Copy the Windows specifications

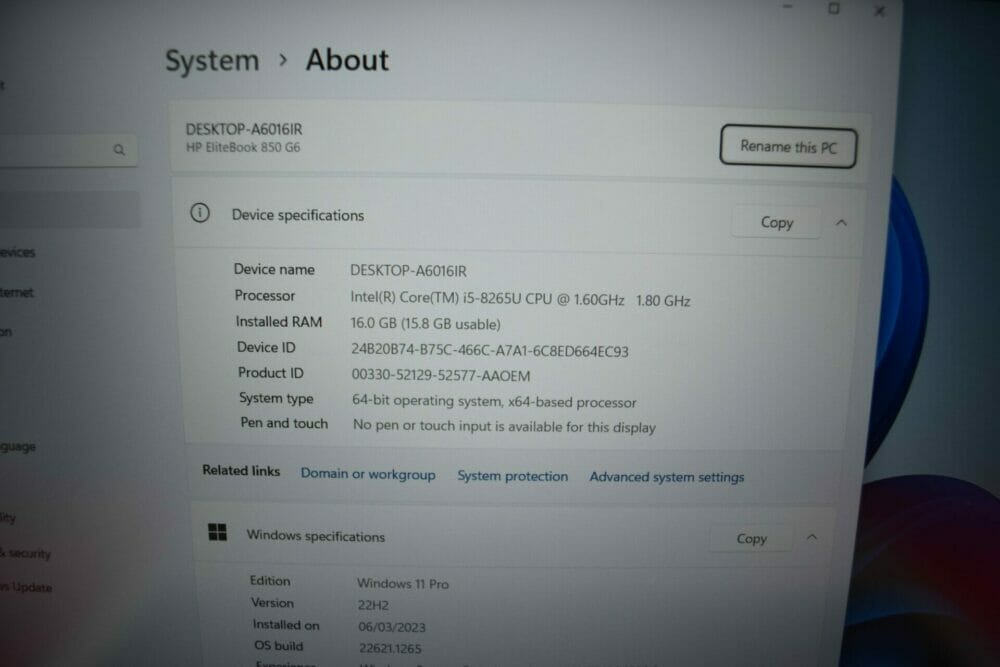pyautogui.click(x=751, y=539)
